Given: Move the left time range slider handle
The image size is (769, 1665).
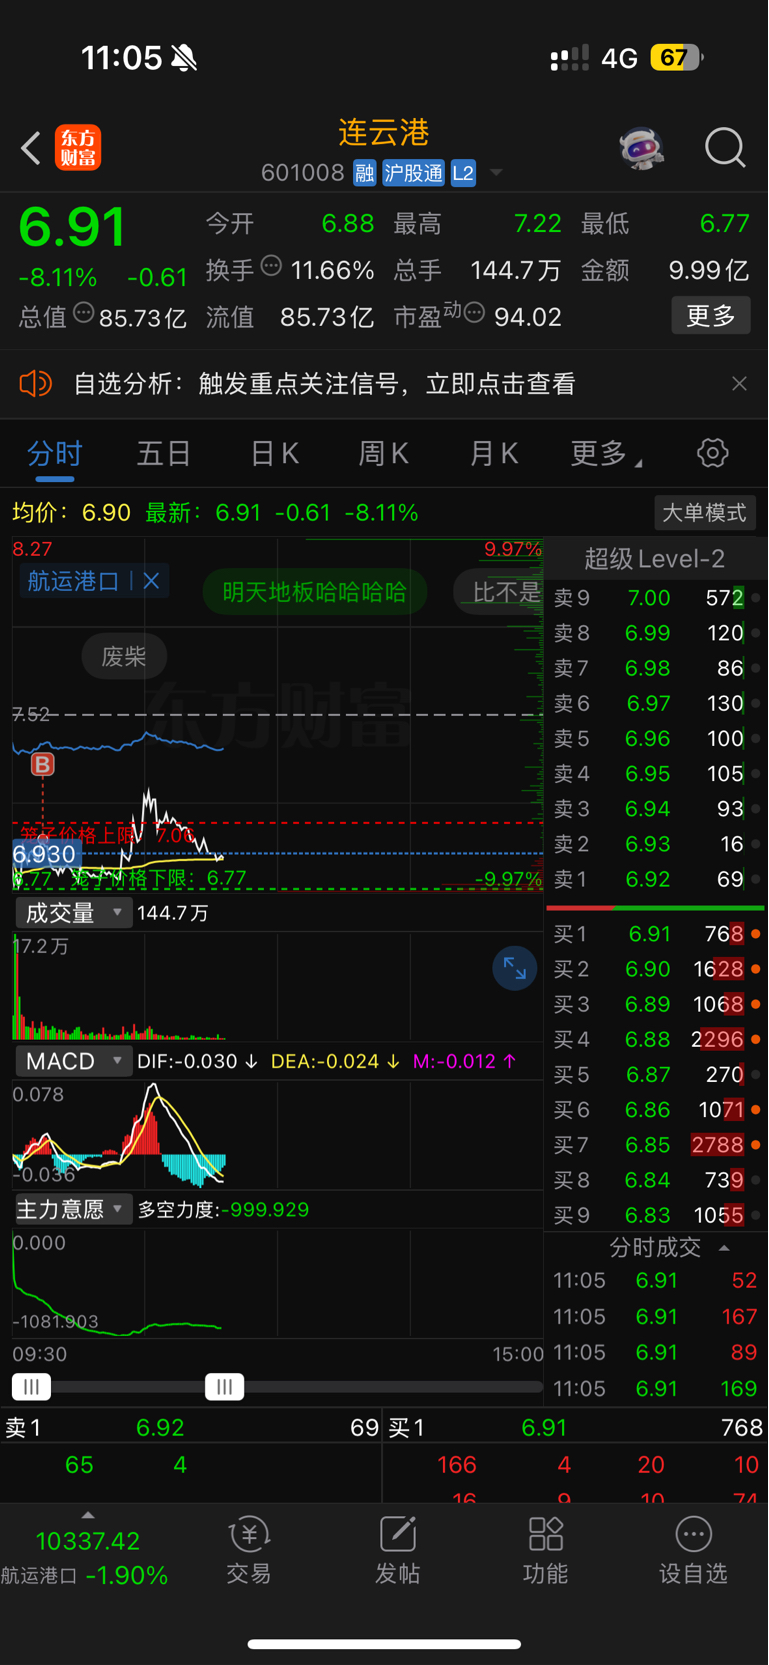Looking at the screenshot, I should click(x=32, y=1387).
